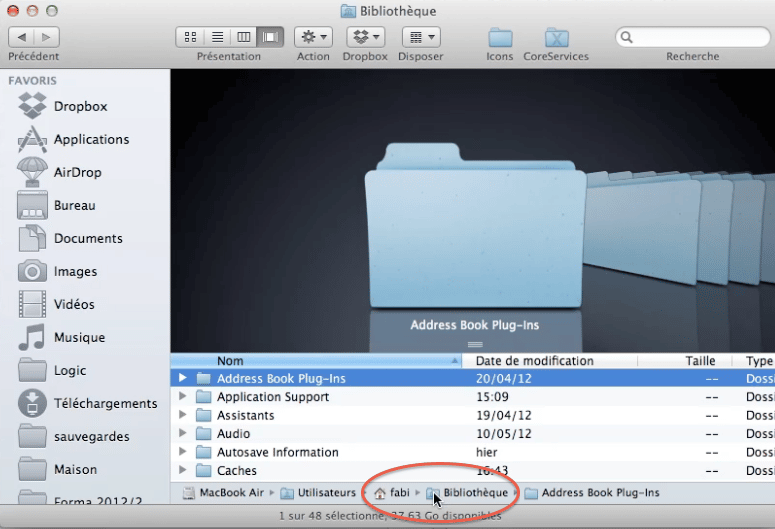
Task: Expand the Application Support folder
Action: point(182,397)
